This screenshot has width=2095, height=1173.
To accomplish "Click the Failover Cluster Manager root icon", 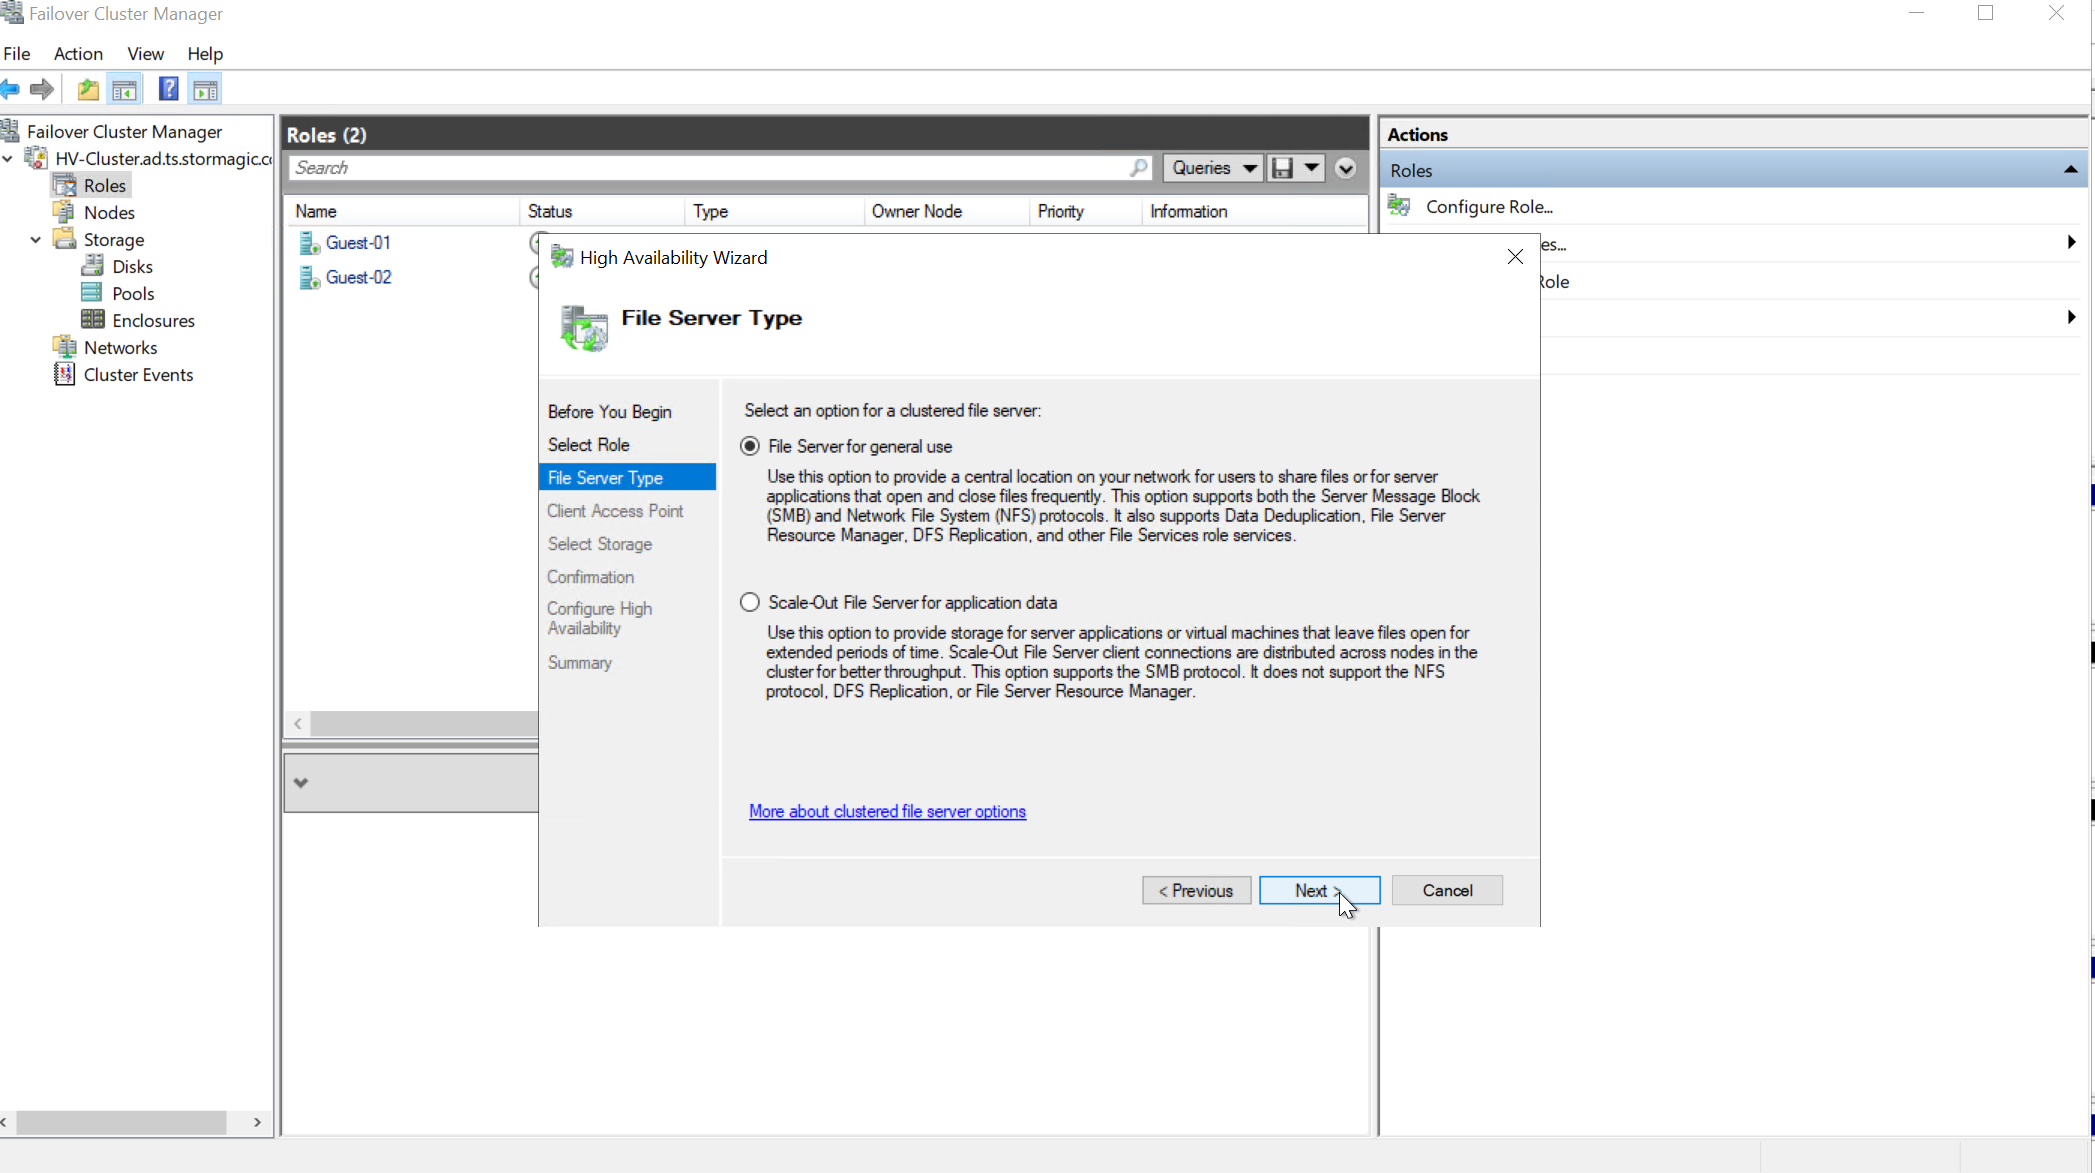I will pos(11,131).
